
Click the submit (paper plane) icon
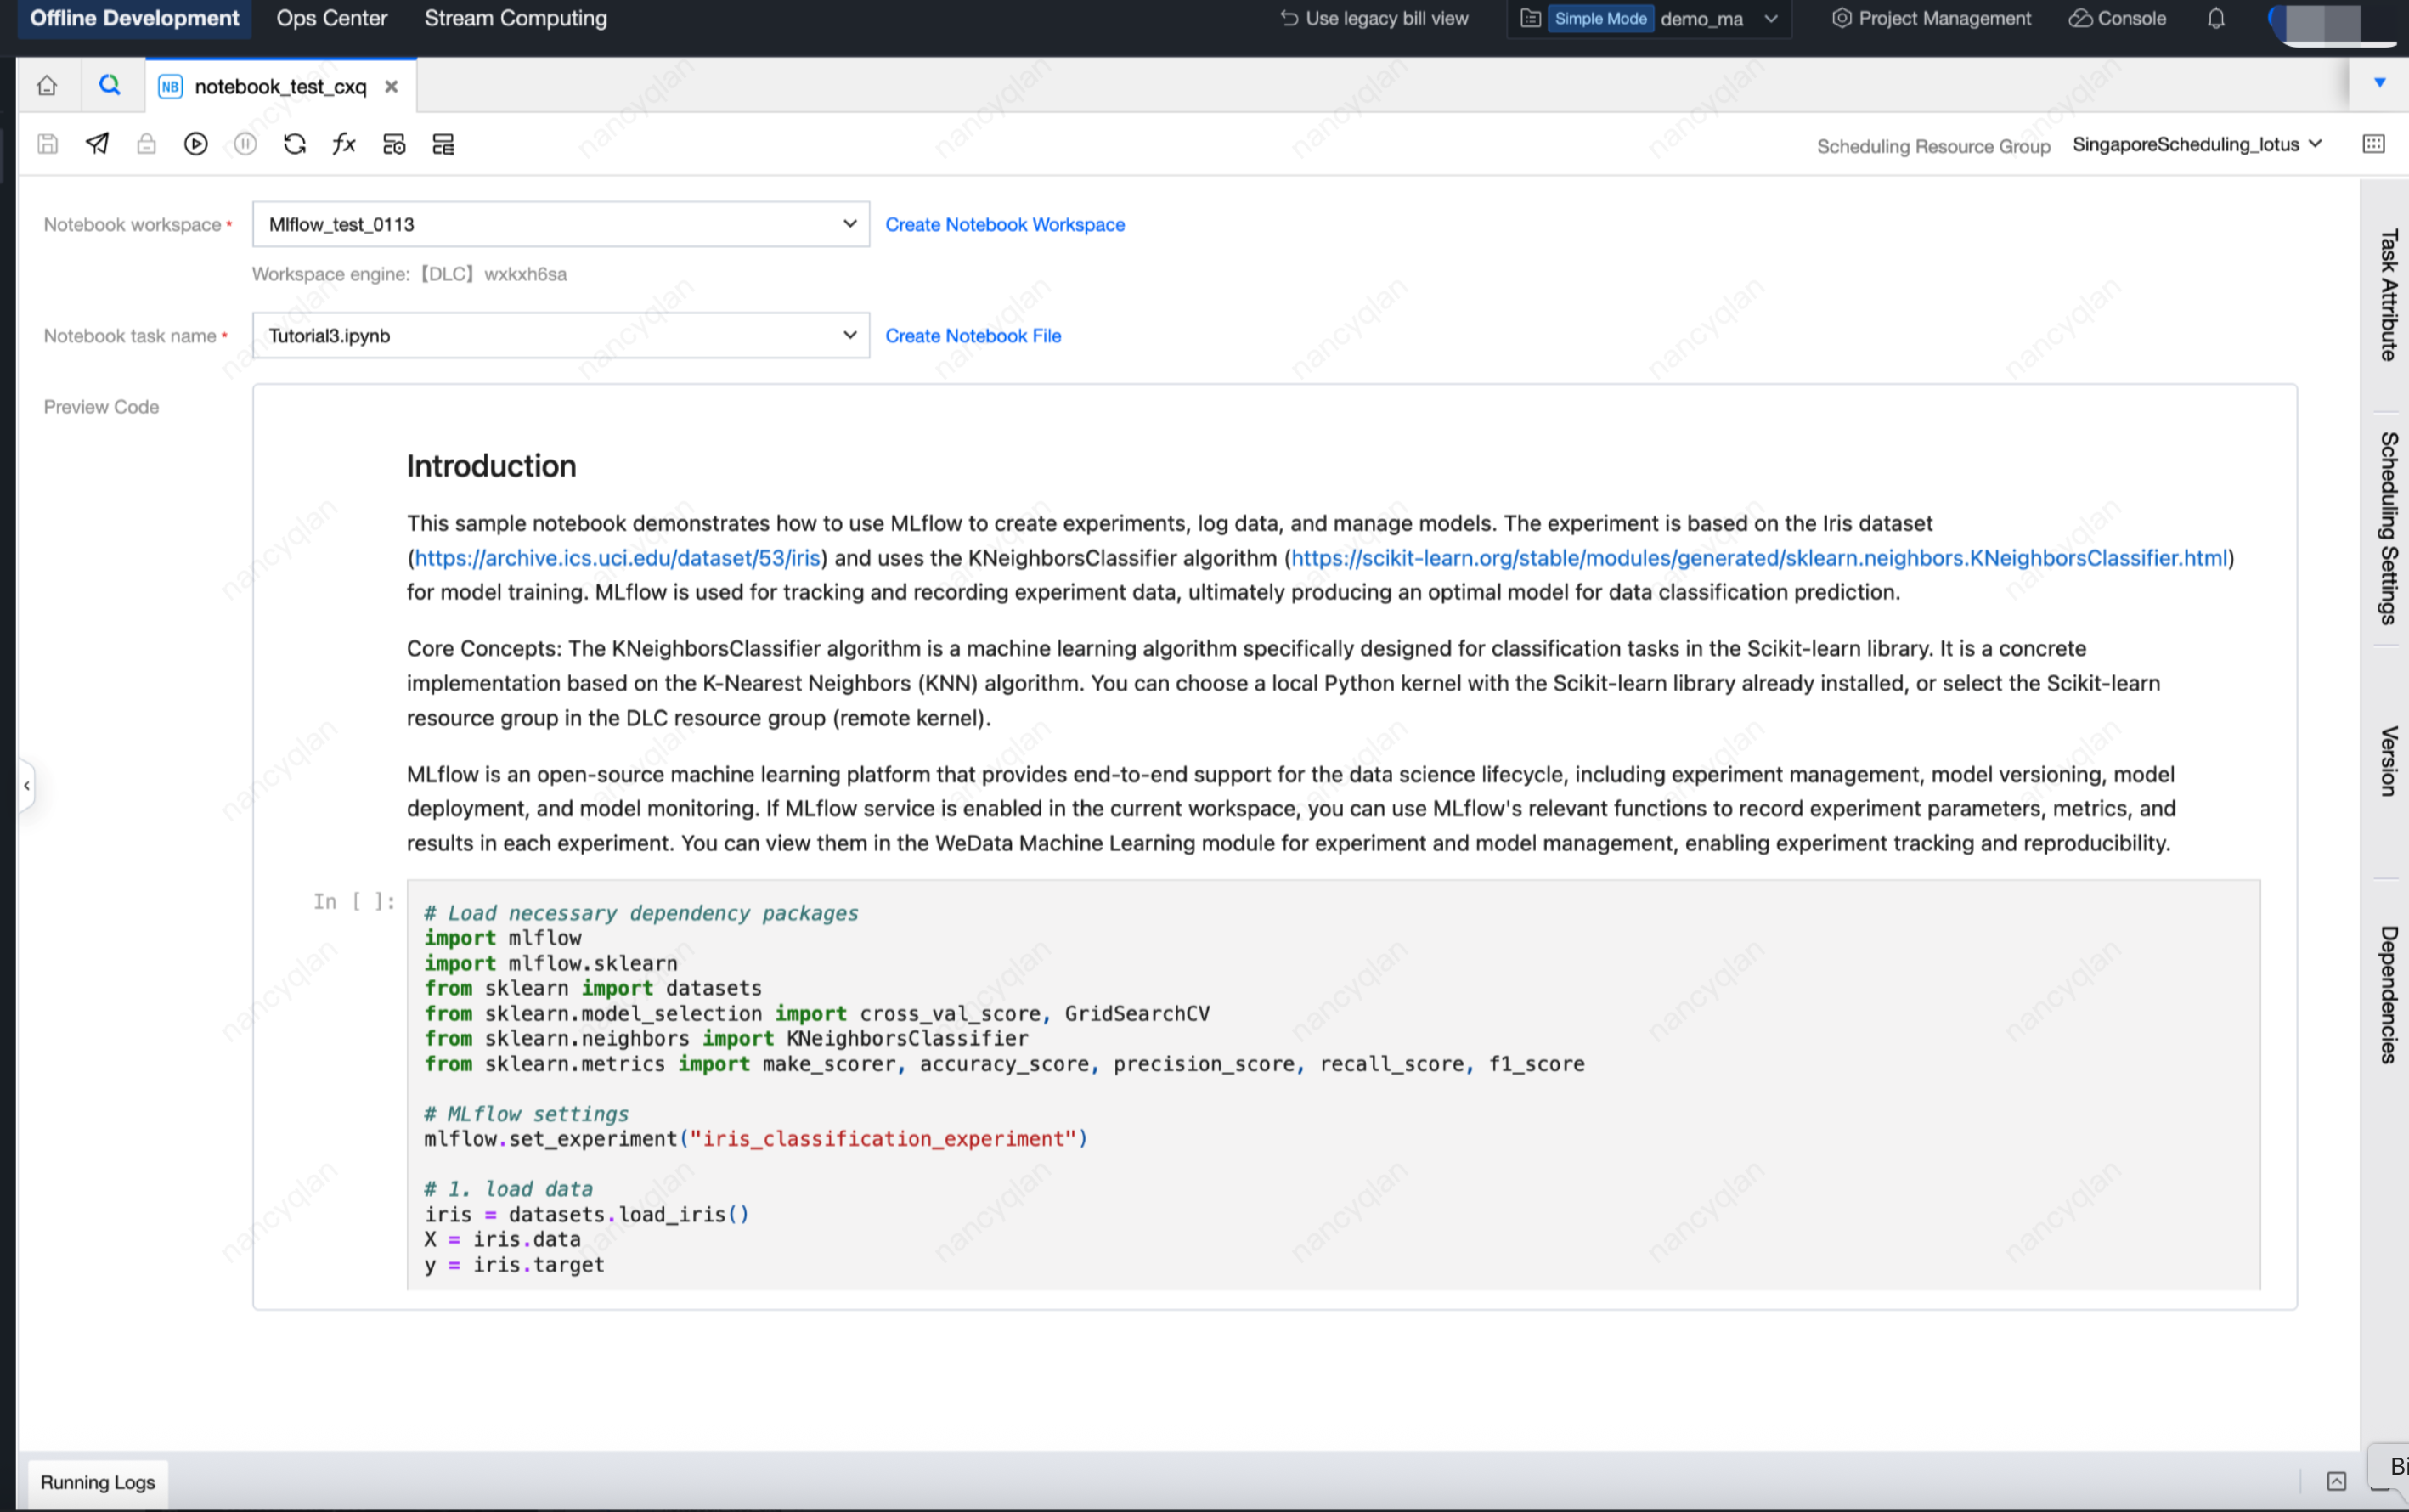point(97,144)
